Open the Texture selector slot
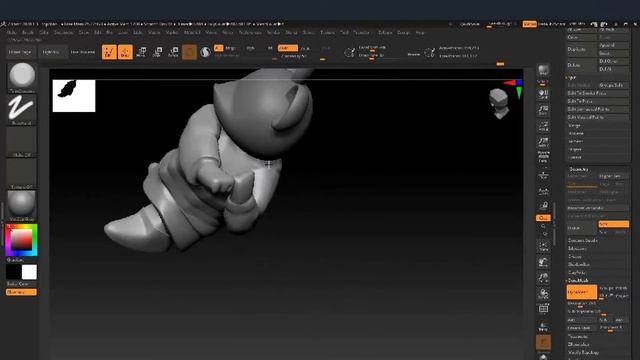 pyautogui.click(x=22, y=173)
